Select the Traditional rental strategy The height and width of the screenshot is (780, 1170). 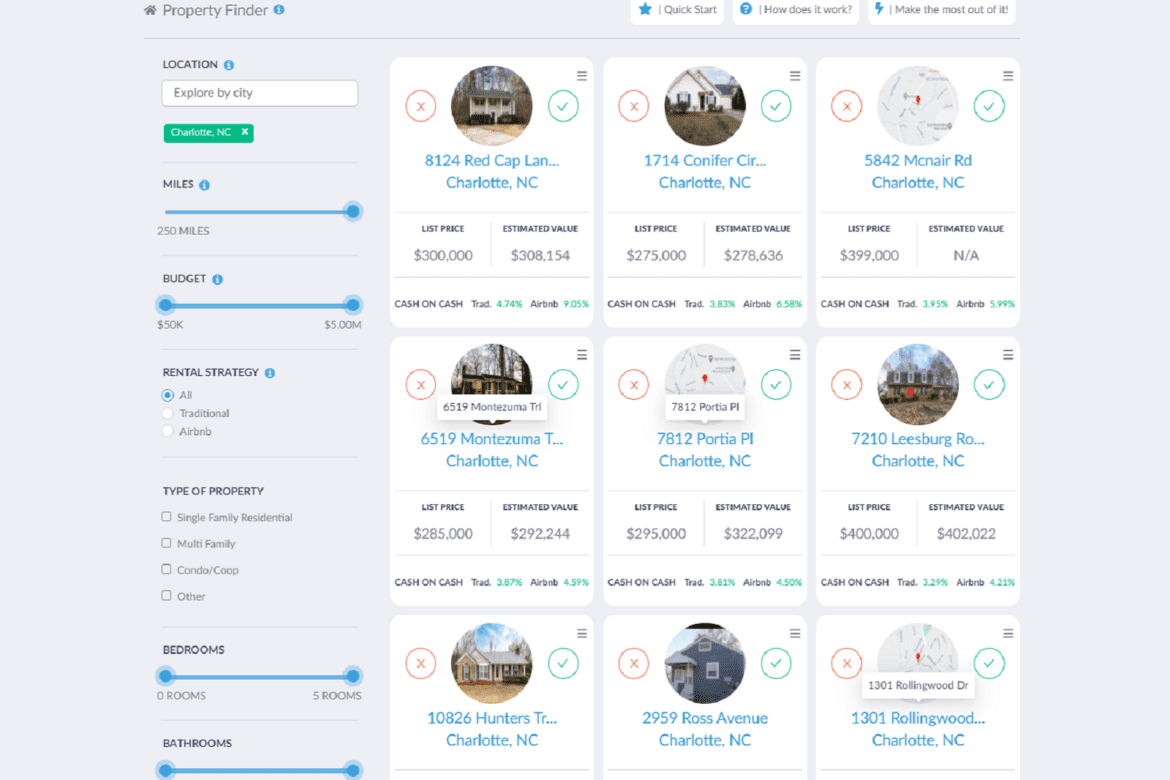167,412
